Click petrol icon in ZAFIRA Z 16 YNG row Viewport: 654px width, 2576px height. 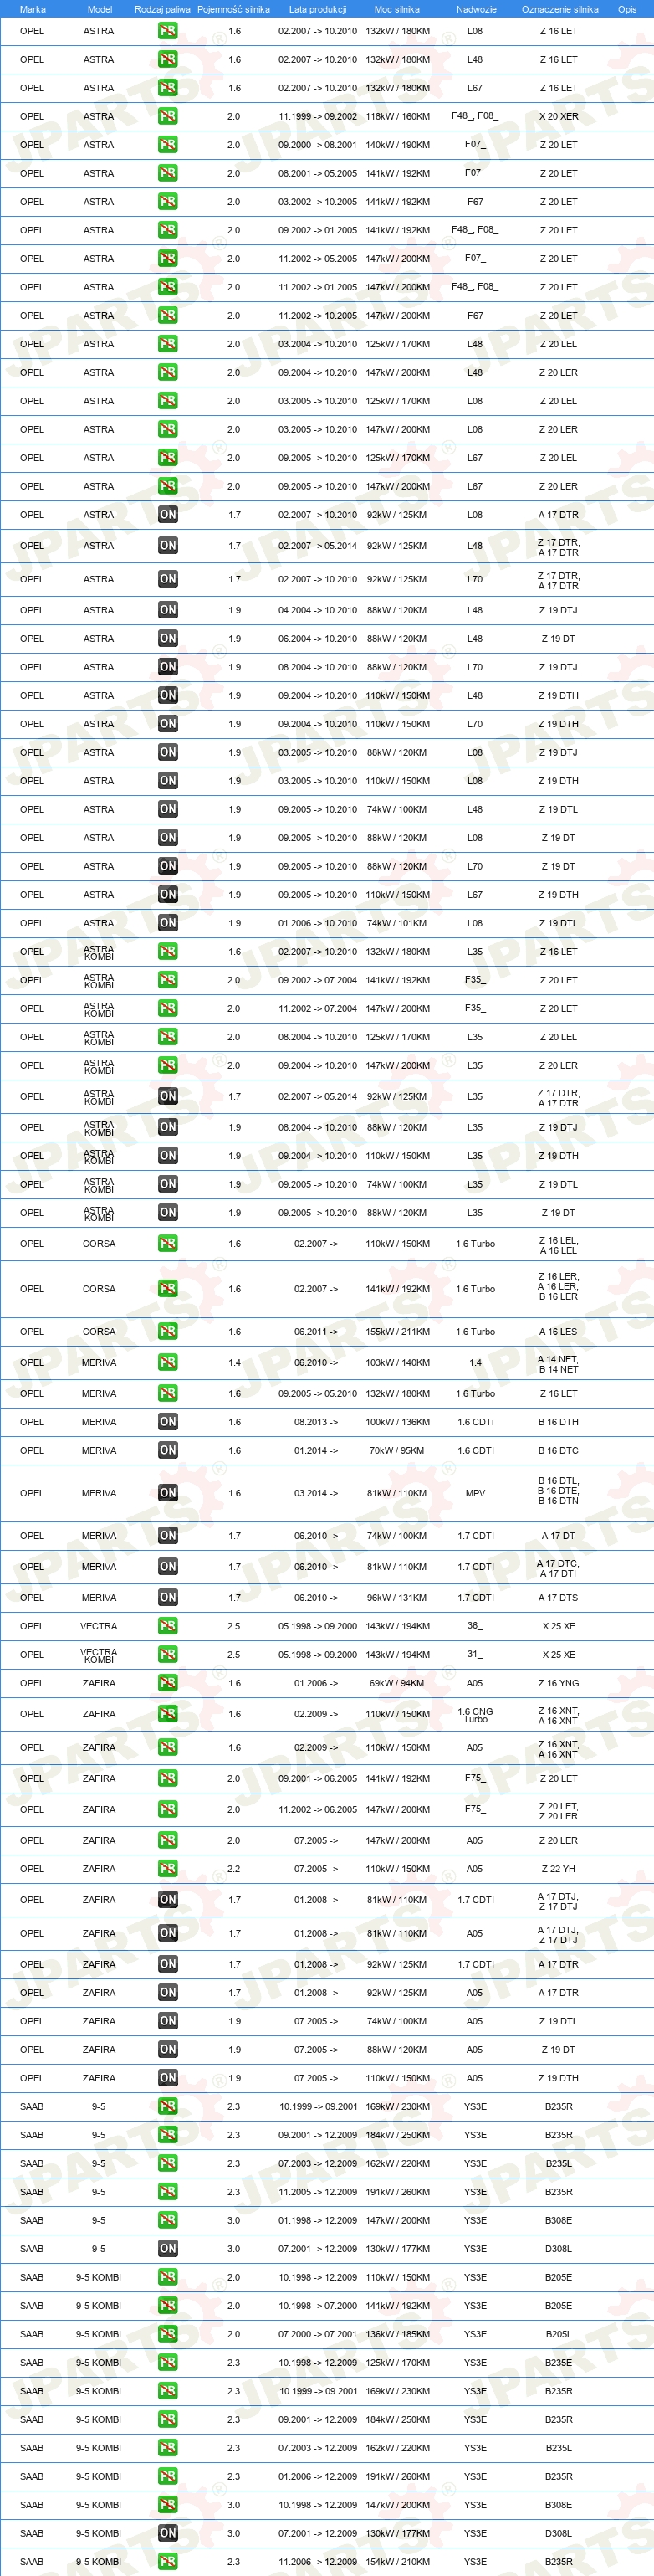pos(168,1683)
